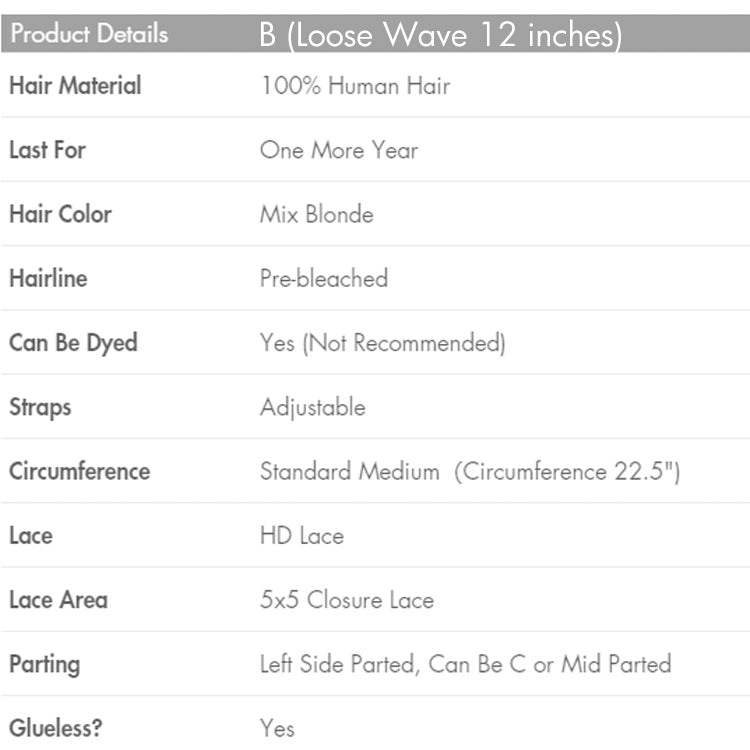Click the Straps row label
The image size is (750, 750).
[40, 407]
